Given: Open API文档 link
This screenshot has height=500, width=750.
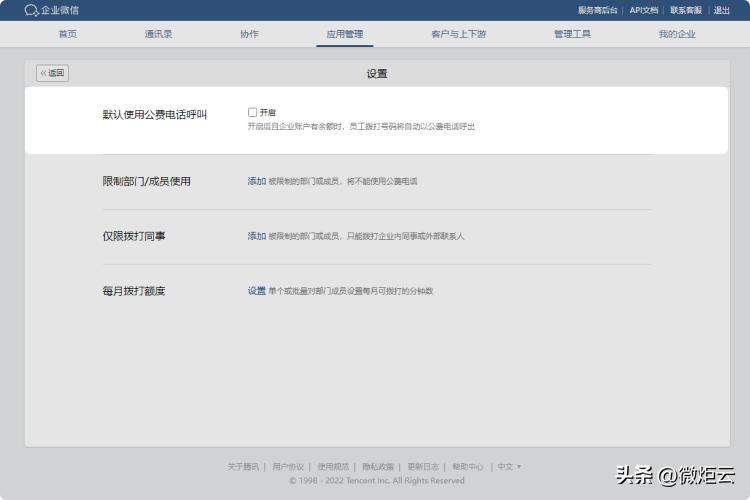Looking at the screenshot, I should pos(644,10).
